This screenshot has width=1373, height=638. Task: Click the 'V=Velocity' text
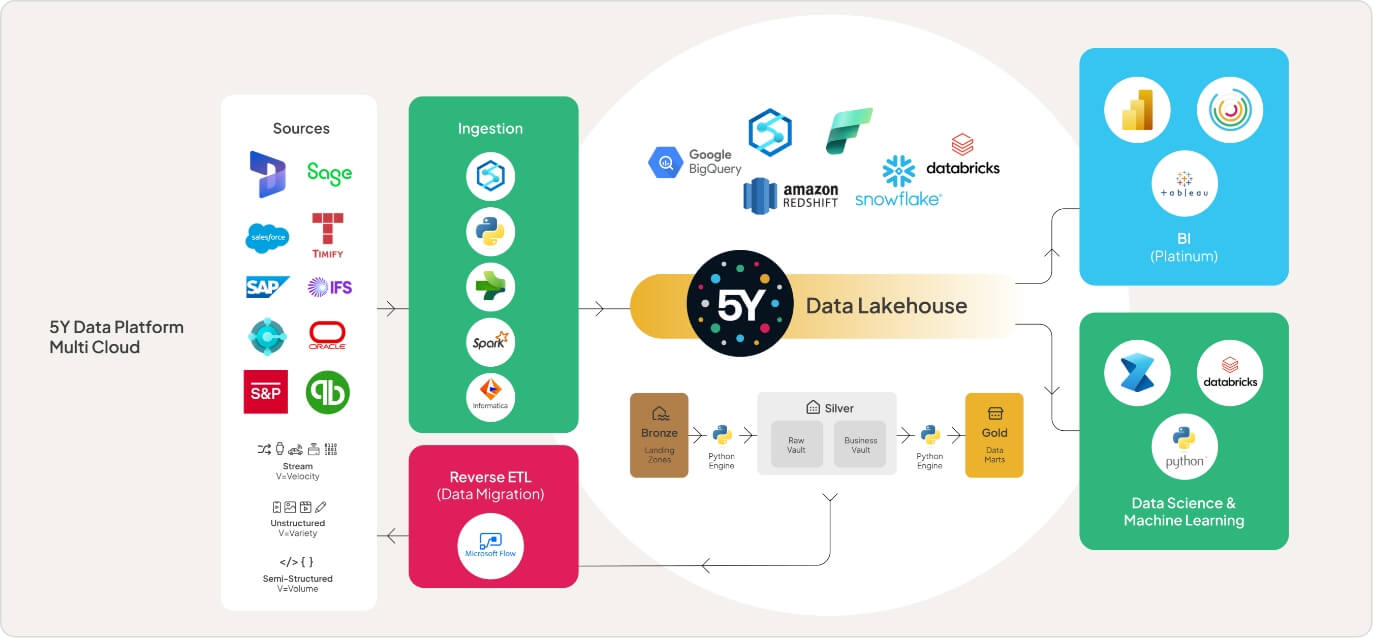(298, 476)
